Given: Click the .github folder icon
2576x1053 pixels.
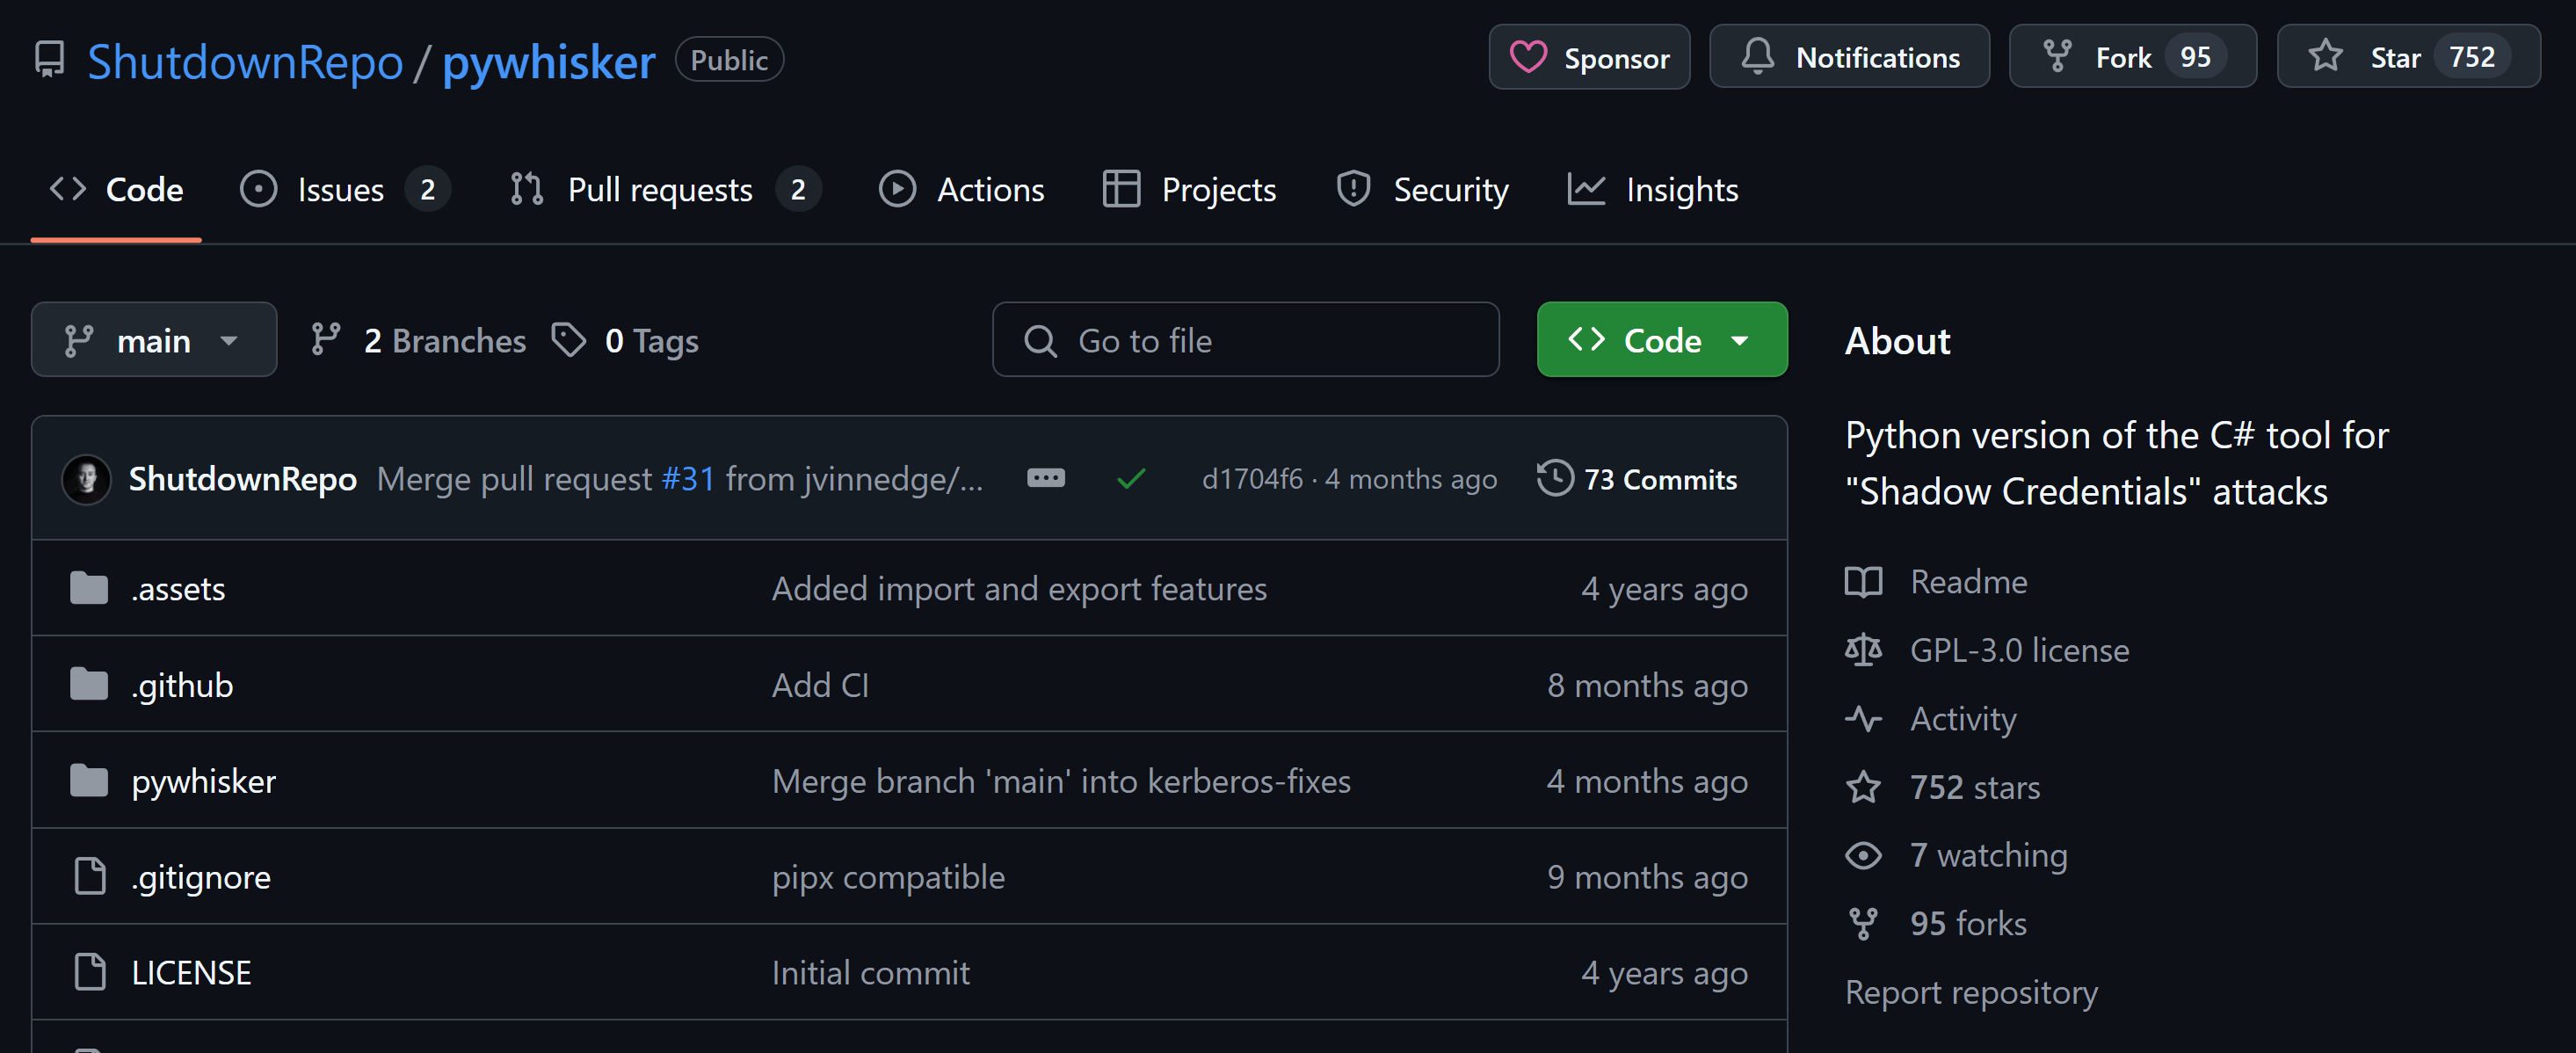Looking at the screenshot, I should pos(89,684).
